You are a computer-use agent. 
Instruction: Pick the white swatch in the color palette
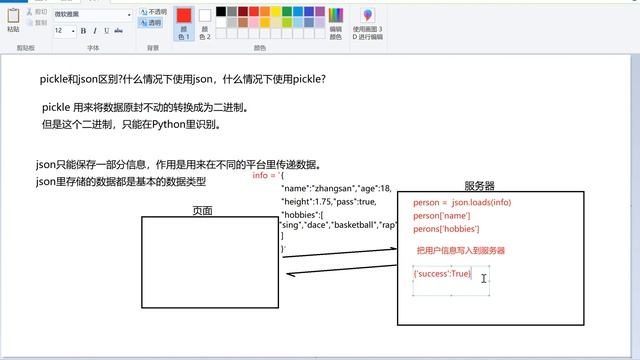pos(221,22)
